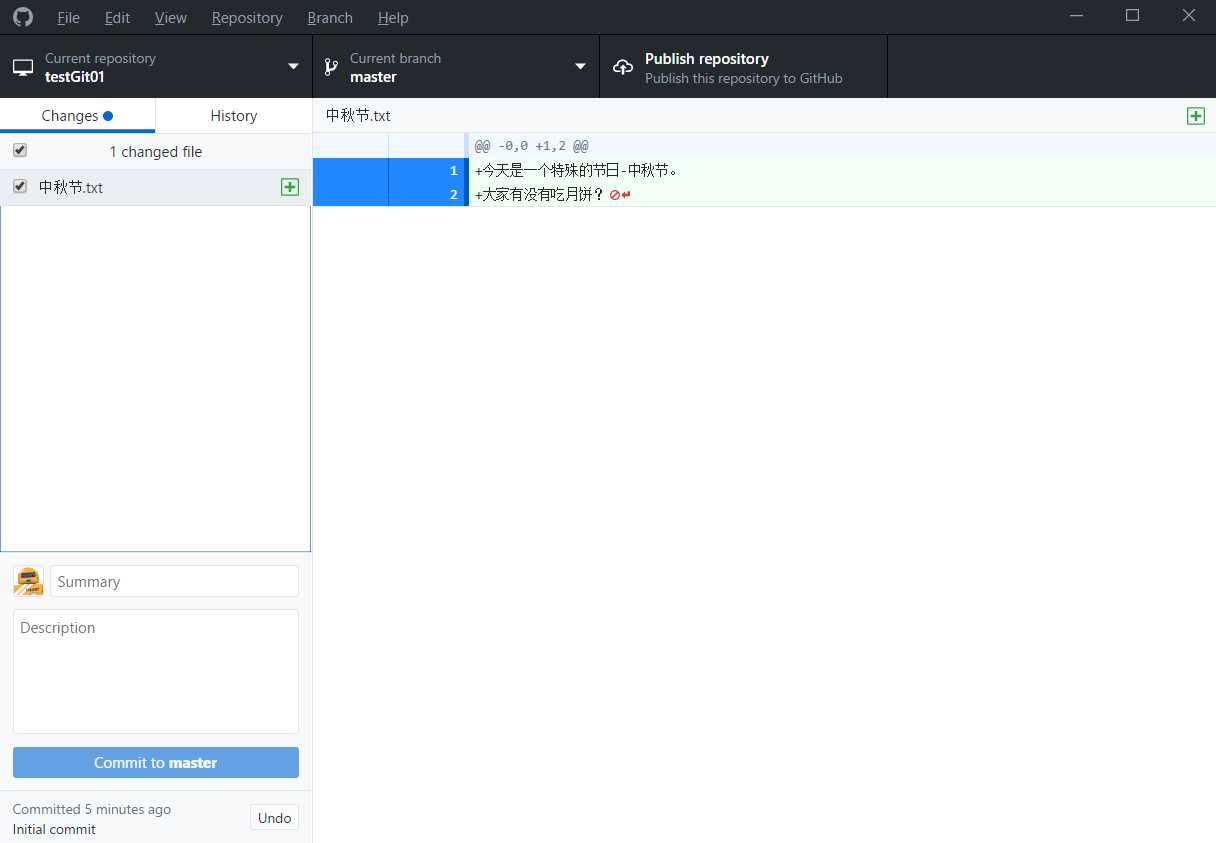
Task: Close the GitHub Desktop window
Action: click(1188, 16)
